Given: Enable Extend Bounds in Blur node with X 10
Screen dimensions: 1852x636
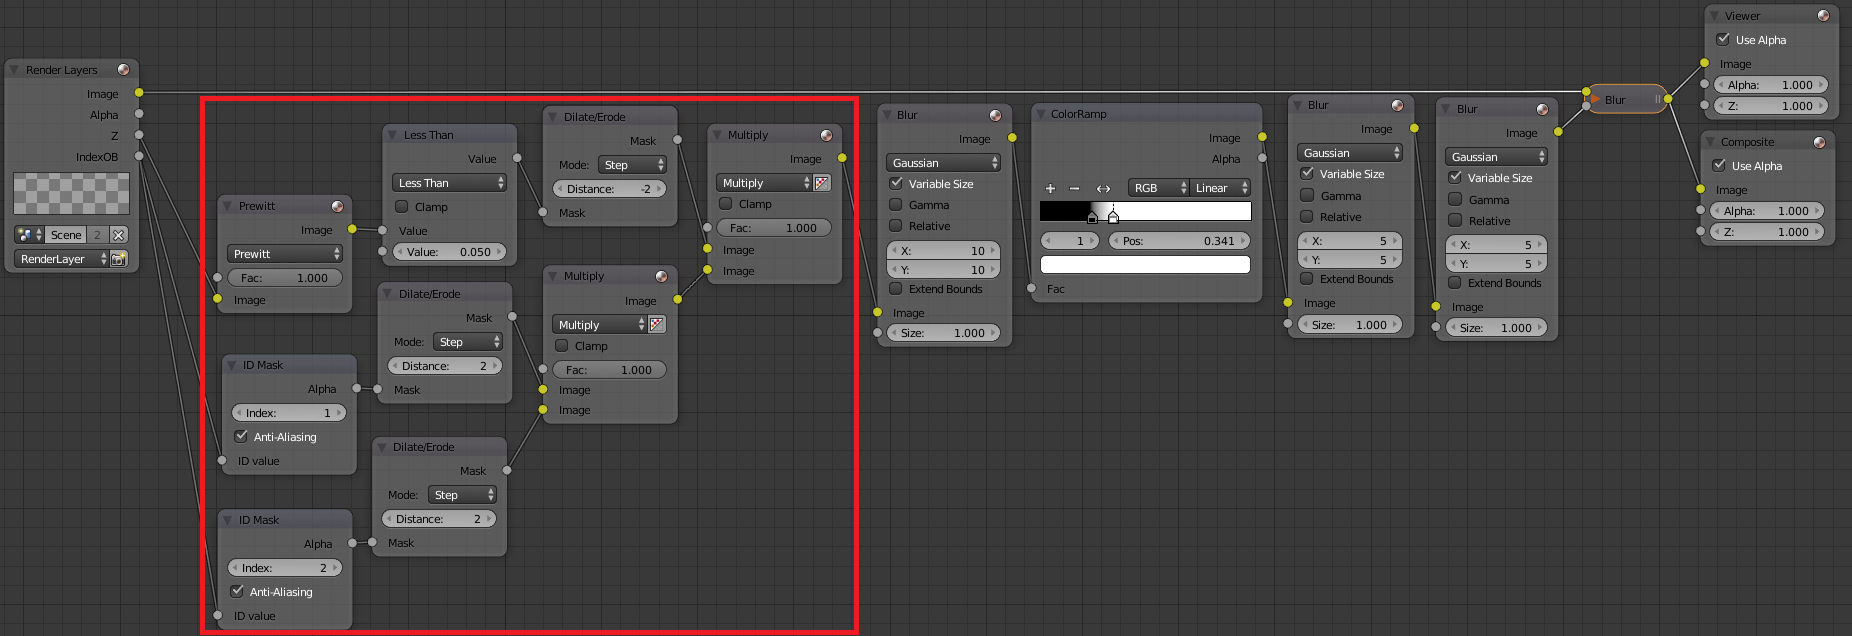Looking at the screenshot, I should [896, 288].
